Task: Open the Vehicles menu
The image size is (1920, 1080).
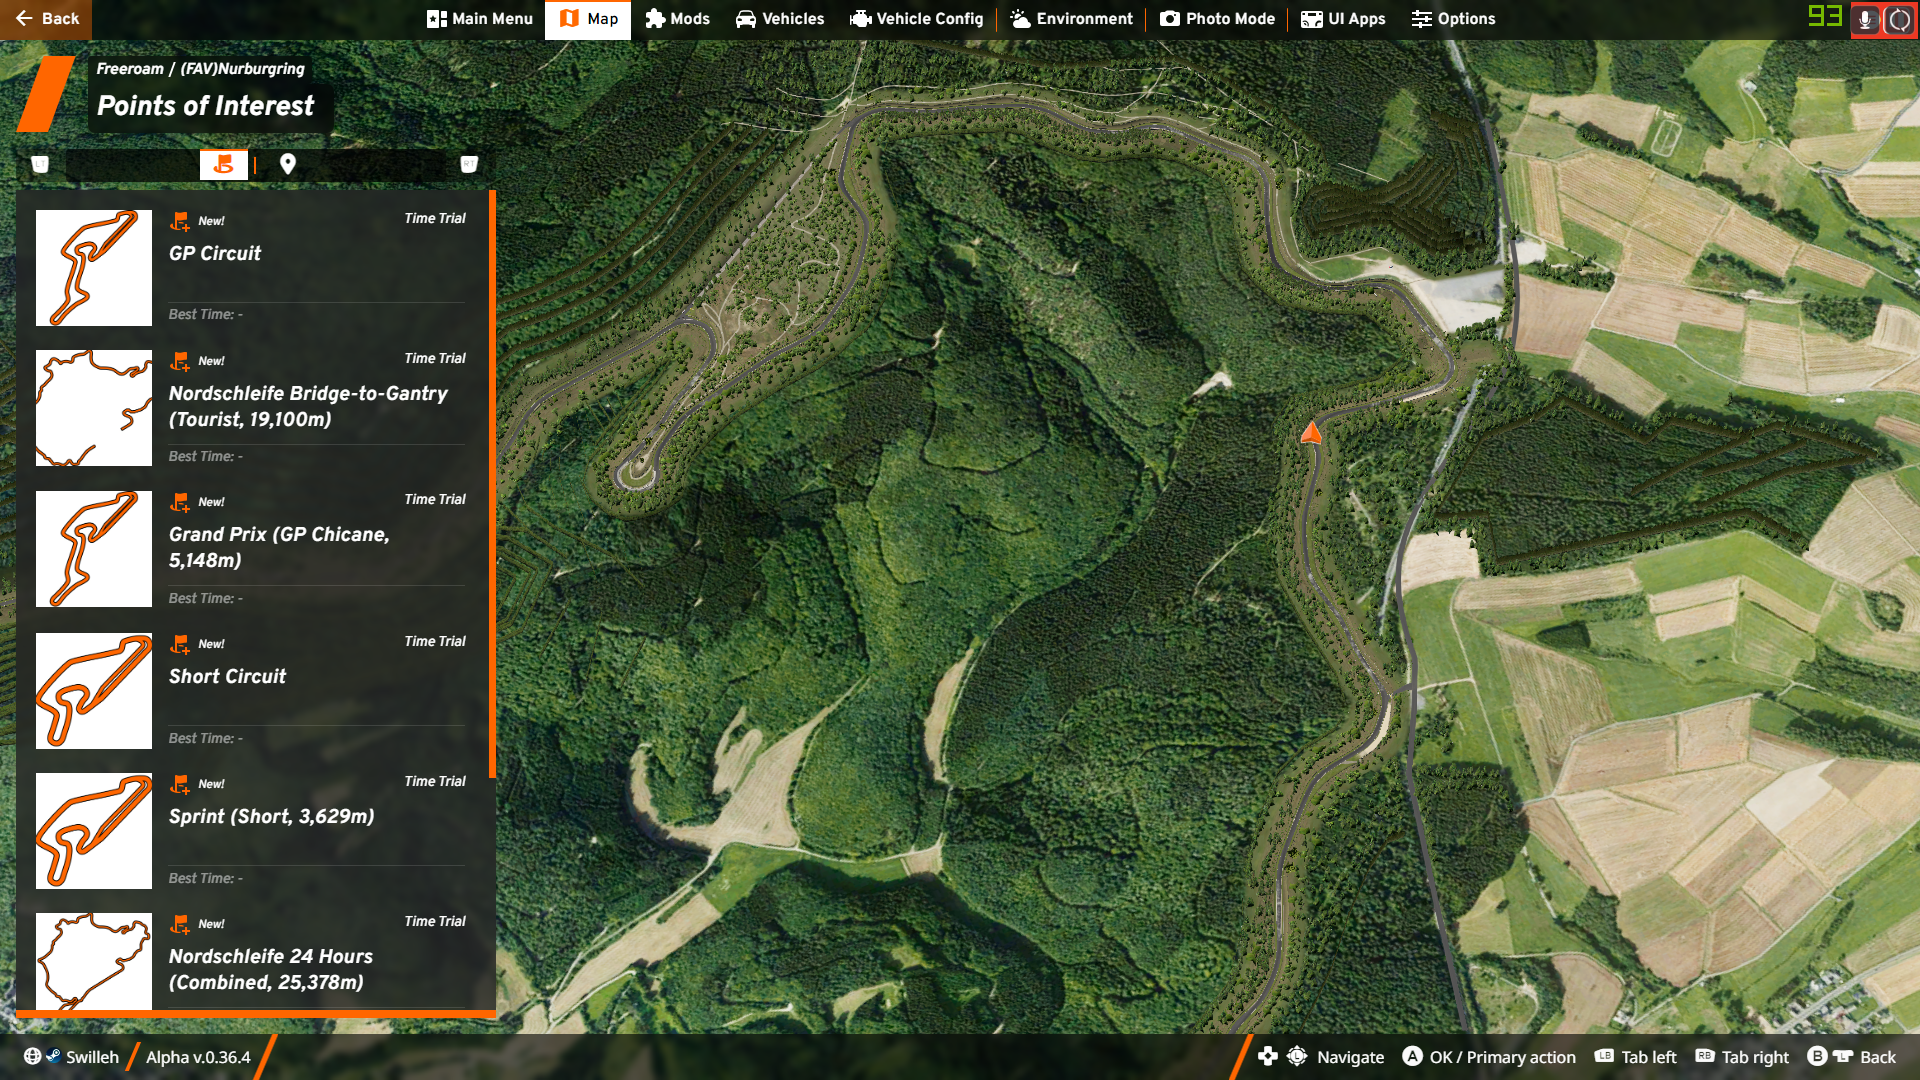Action: click(779, 19)
